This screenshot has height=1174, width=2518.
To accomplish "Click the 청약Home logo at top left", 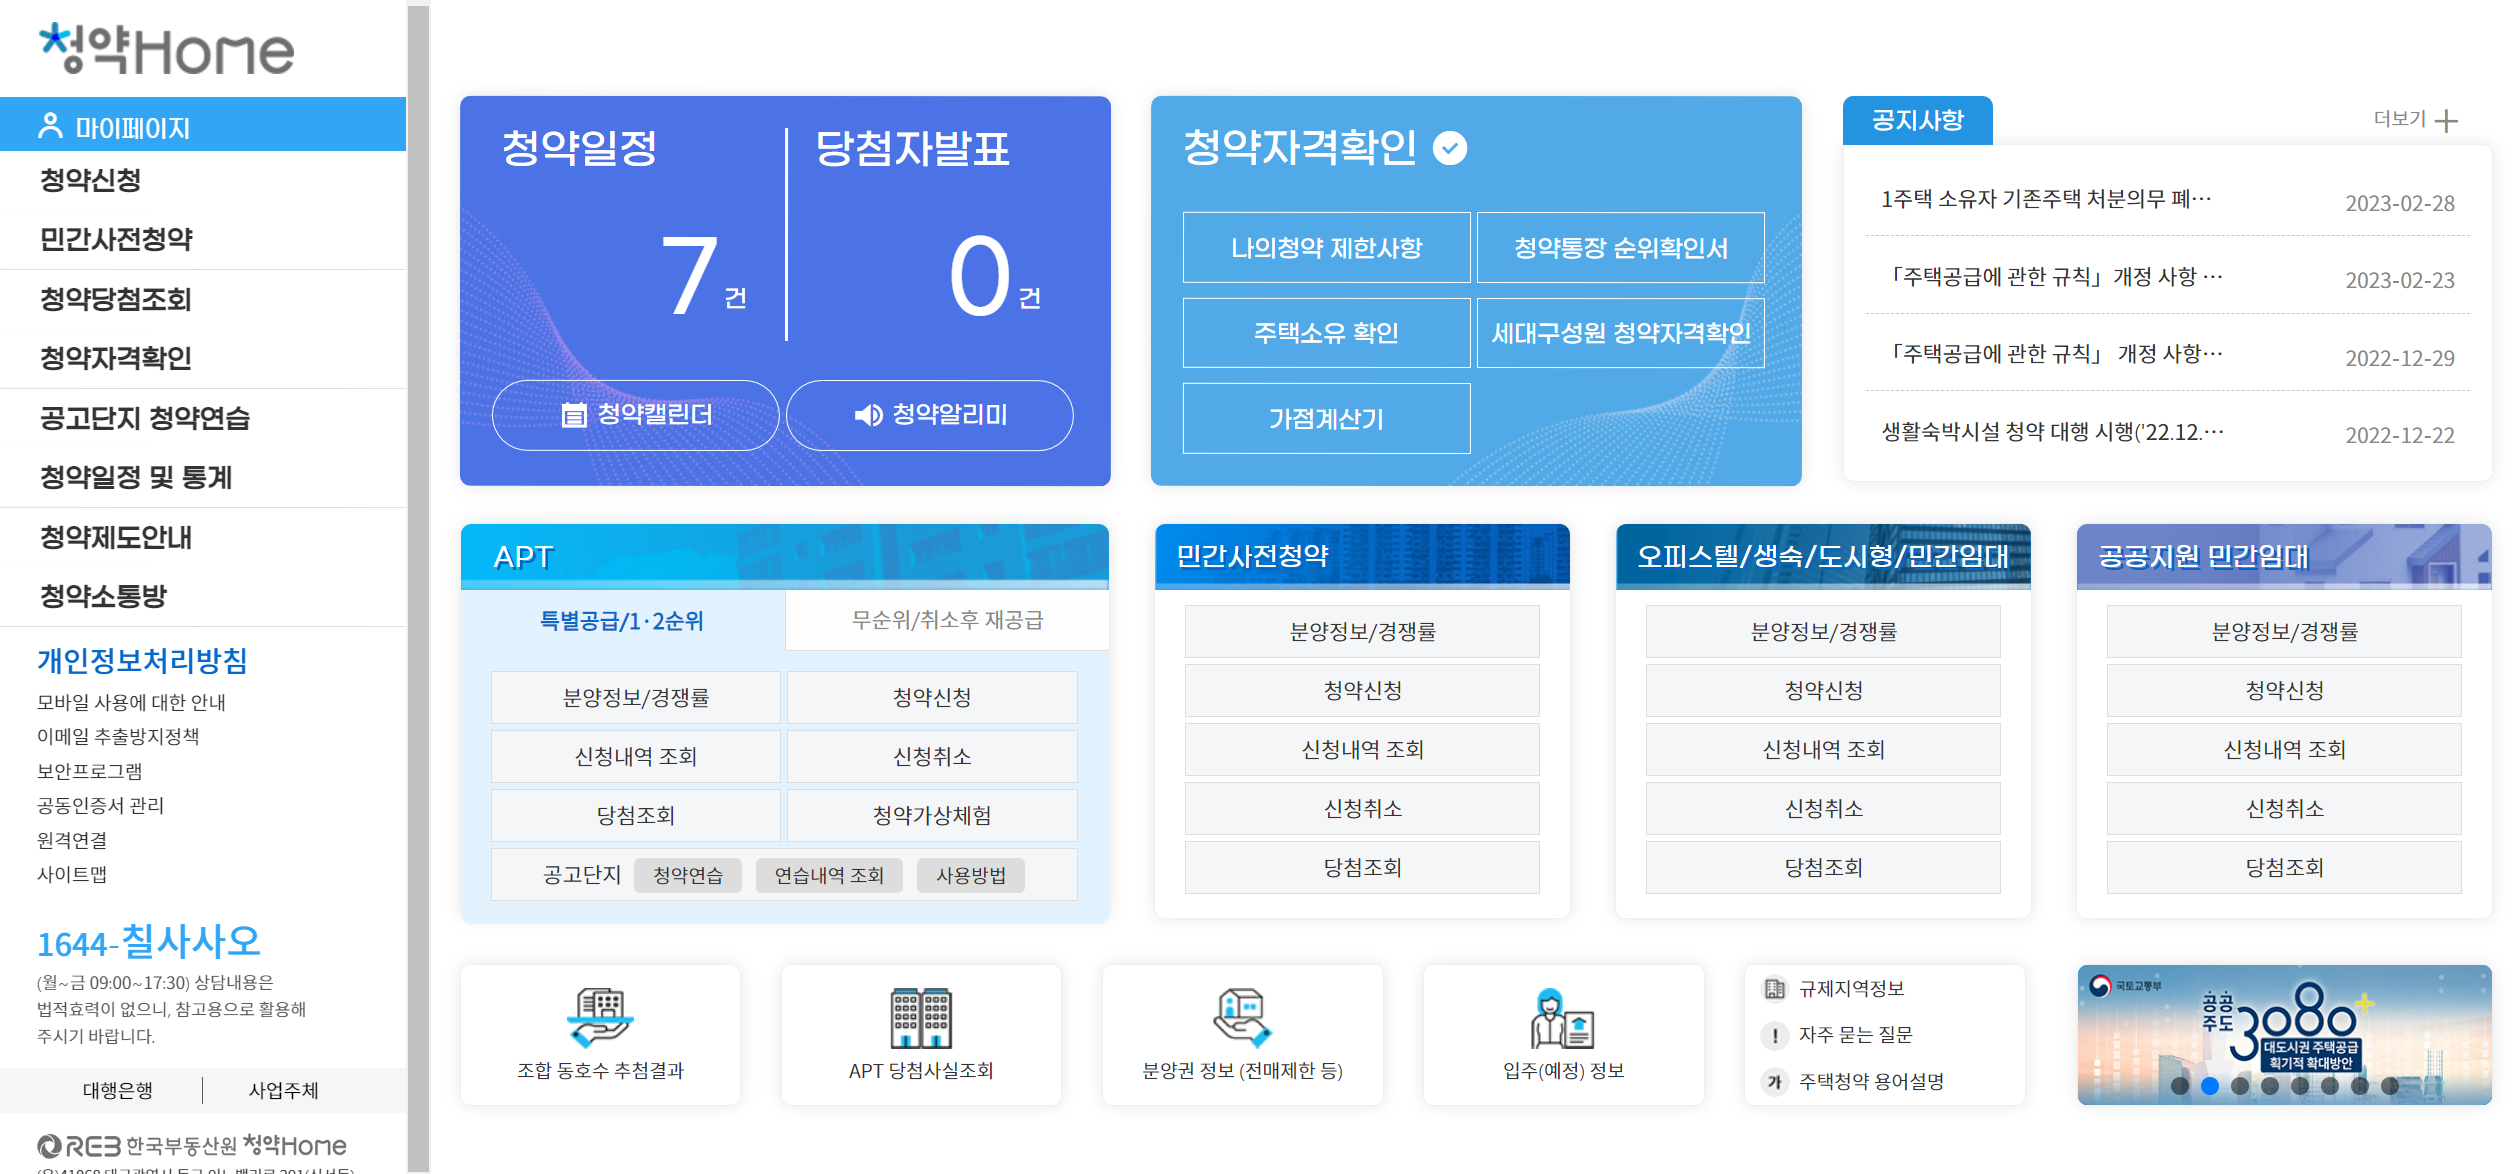I will click(x=167, y=49).
